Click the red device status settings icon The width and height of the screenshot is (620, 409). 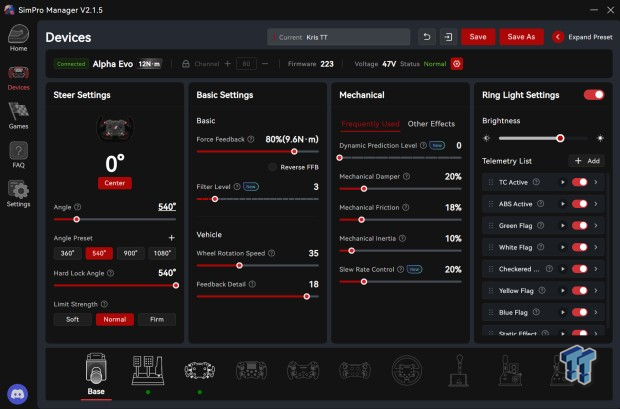[x=457, y=64]
